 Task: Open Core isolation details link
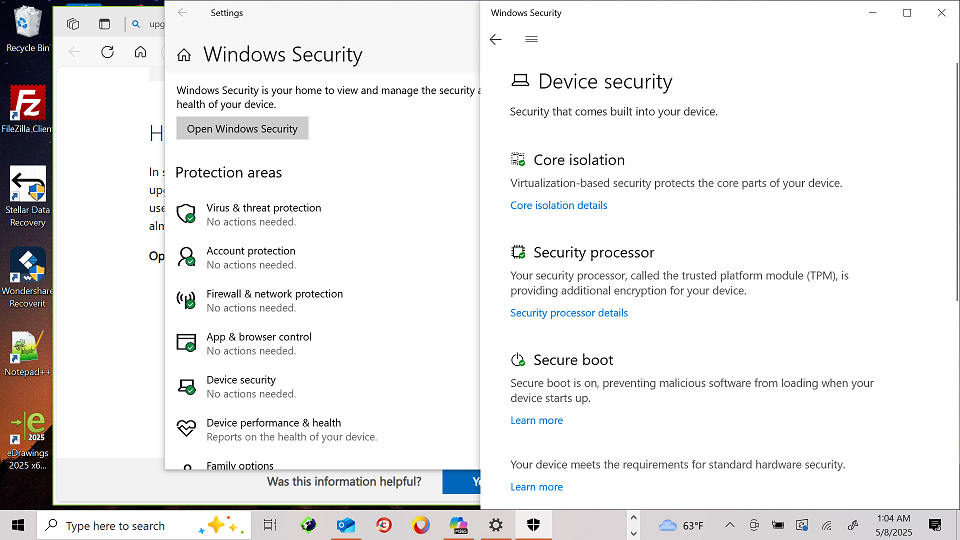pyautogui.click(x=558, y=206)
